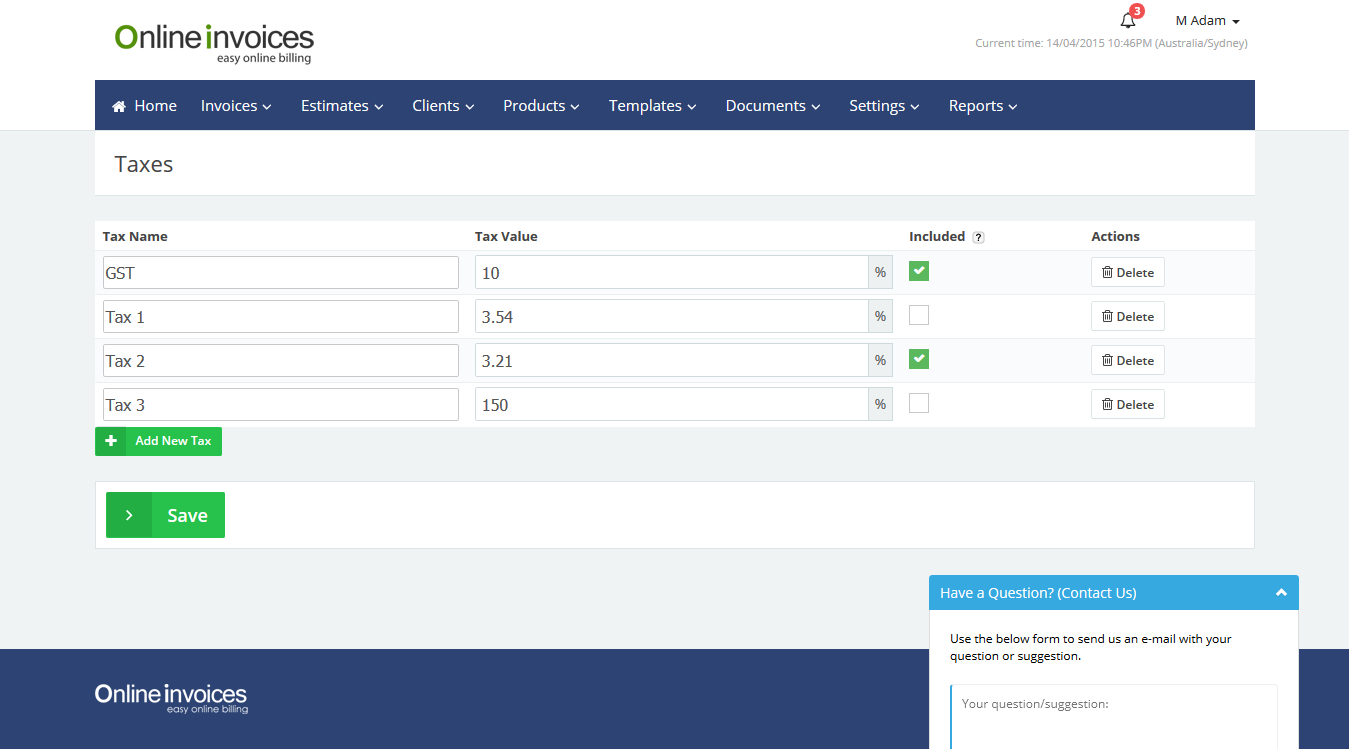The image size is (1349, 749).
Task: Click the footer Online Invoices logo
Action: [171, 697]
